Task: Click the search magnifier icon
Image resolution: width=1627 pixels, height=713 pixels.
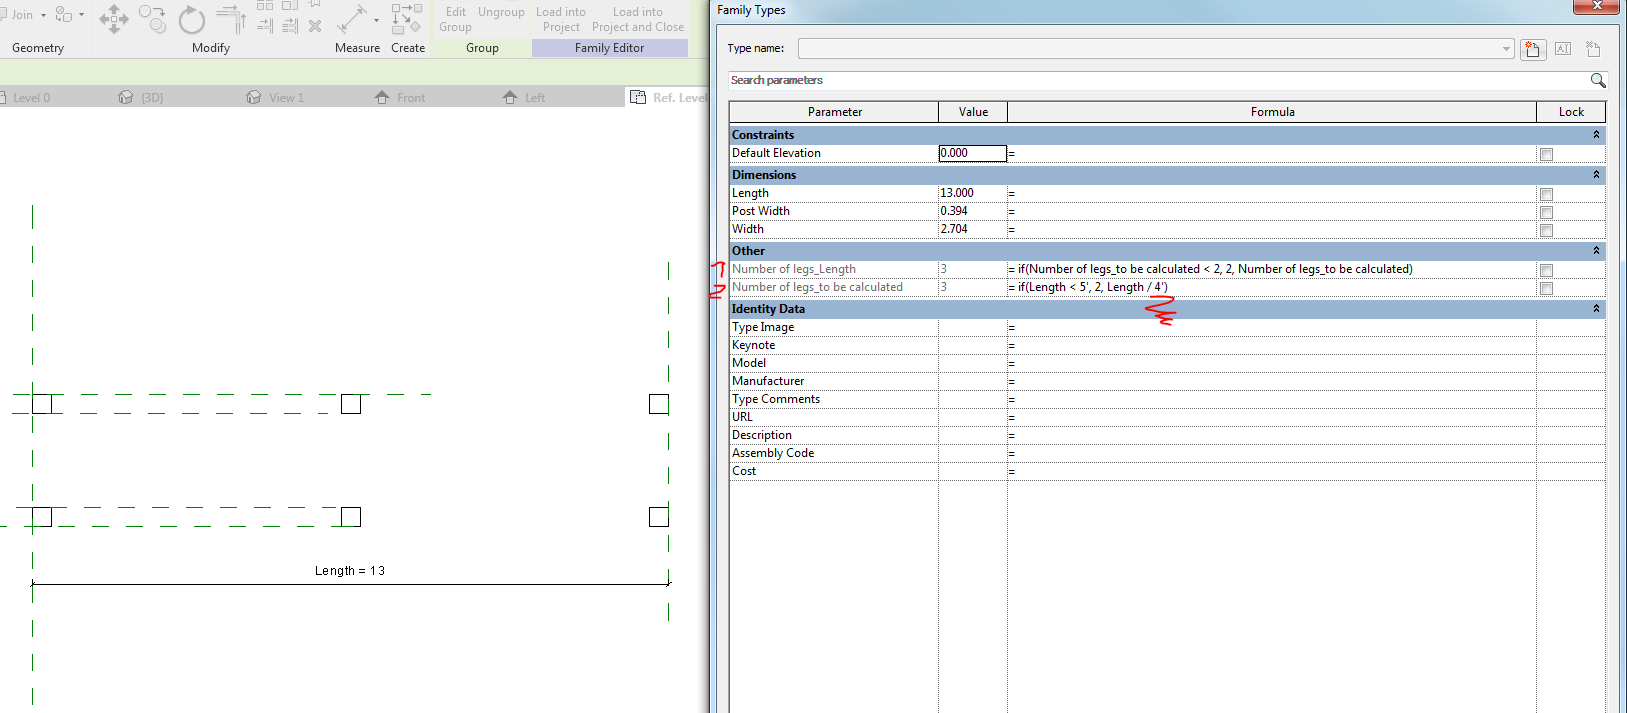Action: tap(1597, 80)
